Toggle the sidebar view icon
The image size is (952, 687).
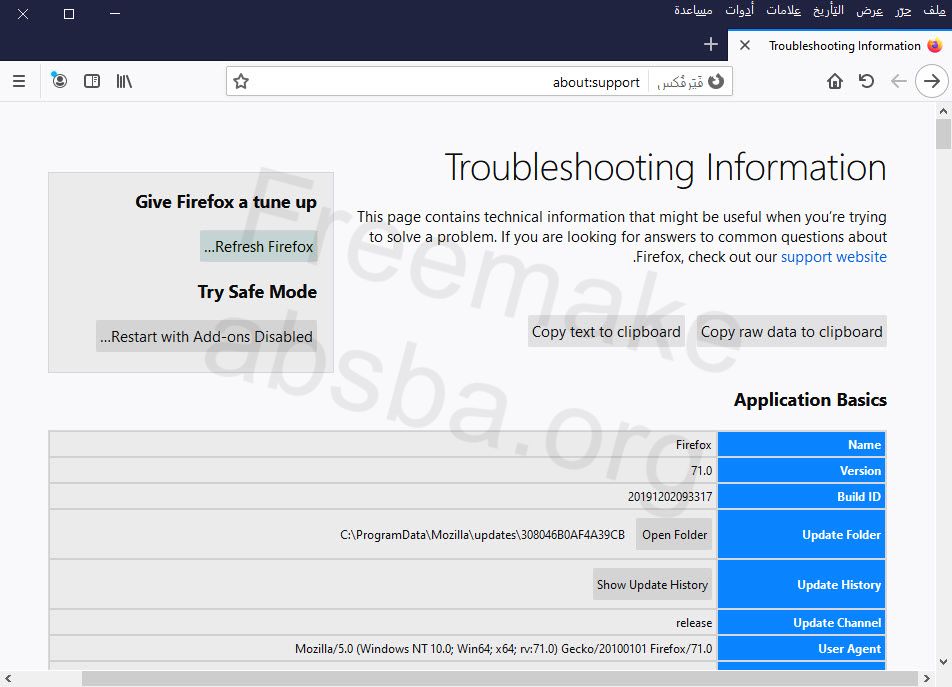(92, 81)
